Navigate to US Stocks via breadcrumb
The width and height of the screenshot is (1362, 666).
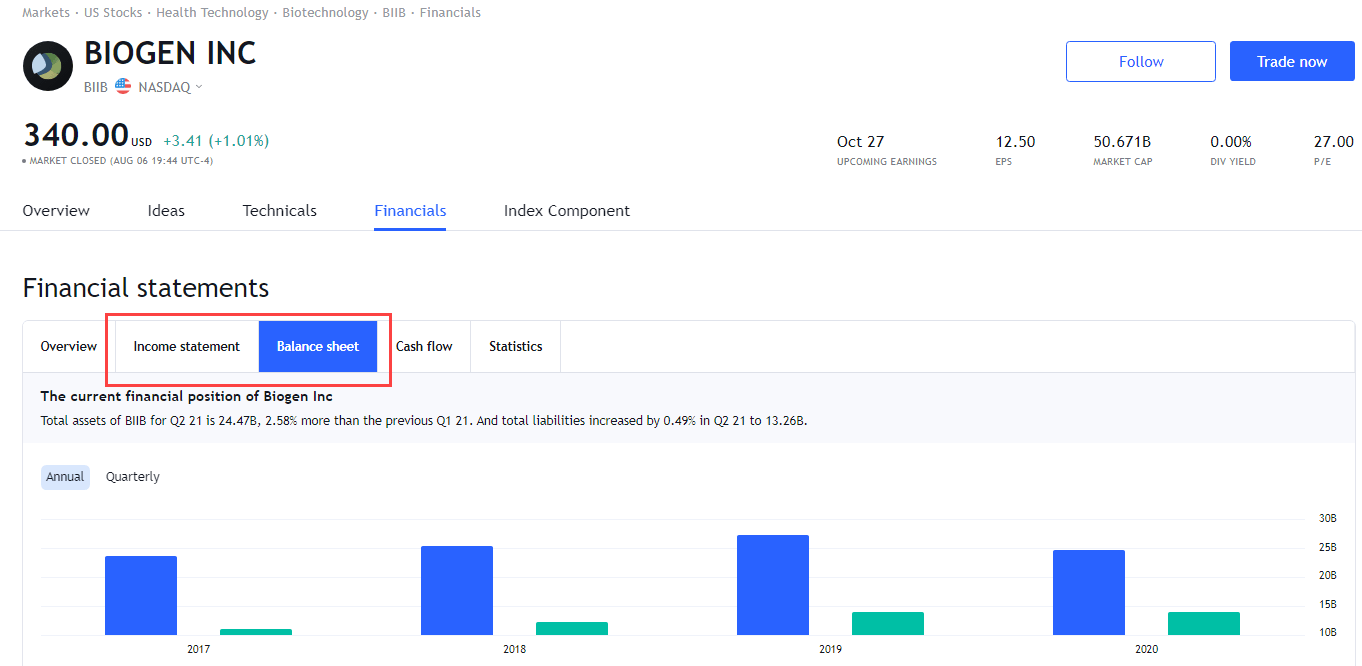pyautogui.click(x=112, y=12)
